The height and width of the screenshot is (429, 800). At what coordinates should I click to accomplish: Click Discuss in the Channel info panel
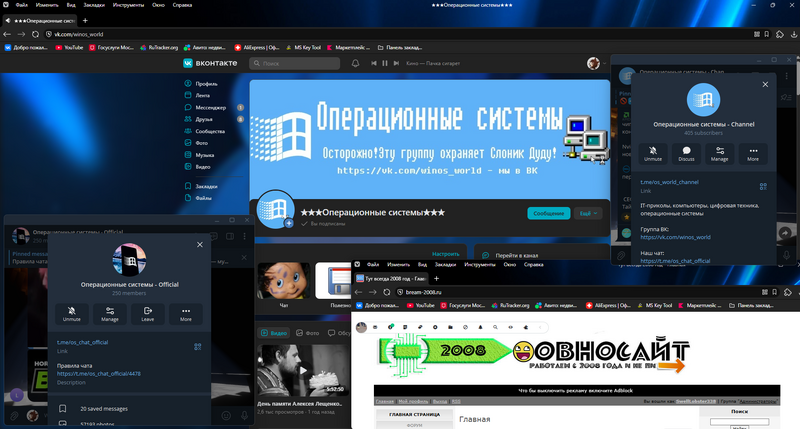[x=686, y=154]
